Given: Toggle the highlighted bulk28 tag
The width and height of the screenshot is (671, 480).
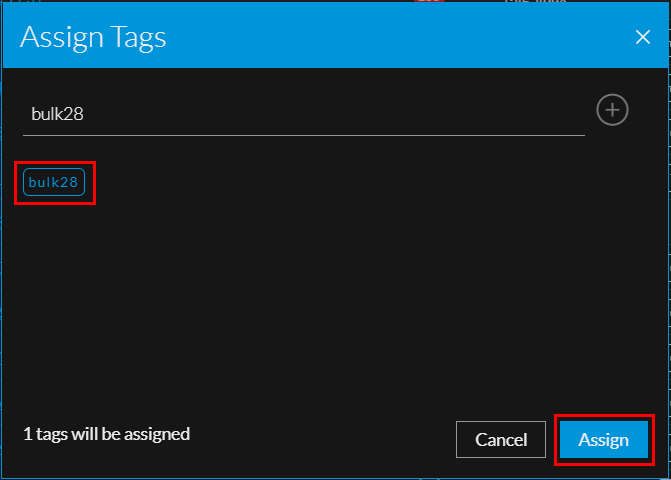Looking at the screenshot, I should 55,182.
